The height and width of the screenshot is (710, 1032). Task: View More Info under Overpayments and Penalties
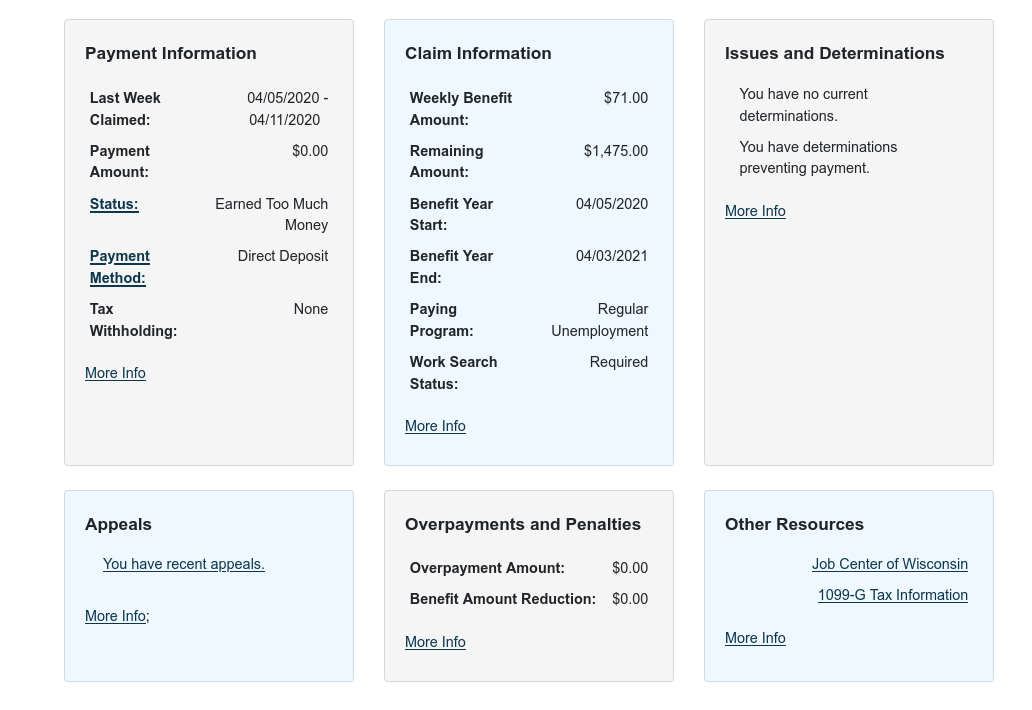(435, 642)
